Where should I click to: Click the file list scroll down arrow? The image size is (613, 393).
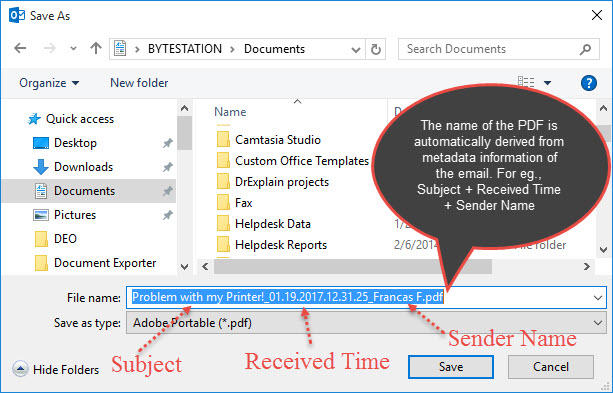(x=603, y=249)
